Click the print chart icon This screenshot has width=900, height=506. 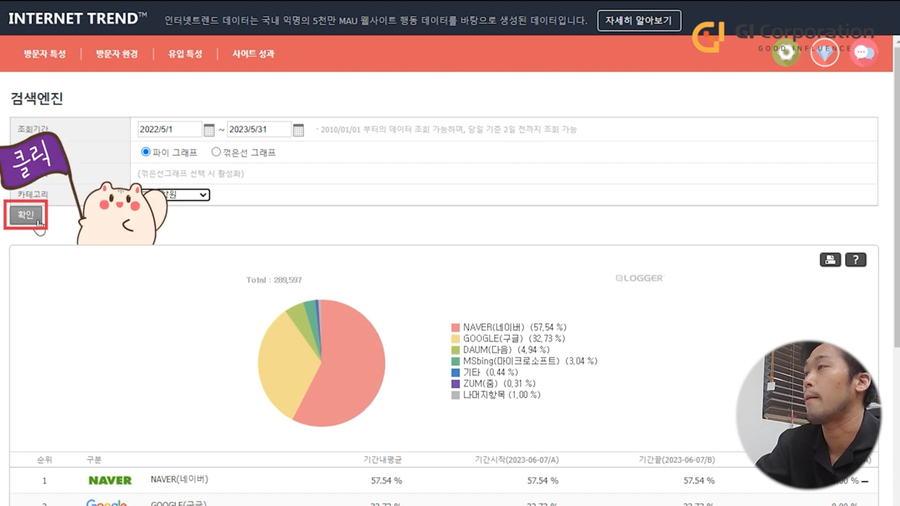pos(830,260)
